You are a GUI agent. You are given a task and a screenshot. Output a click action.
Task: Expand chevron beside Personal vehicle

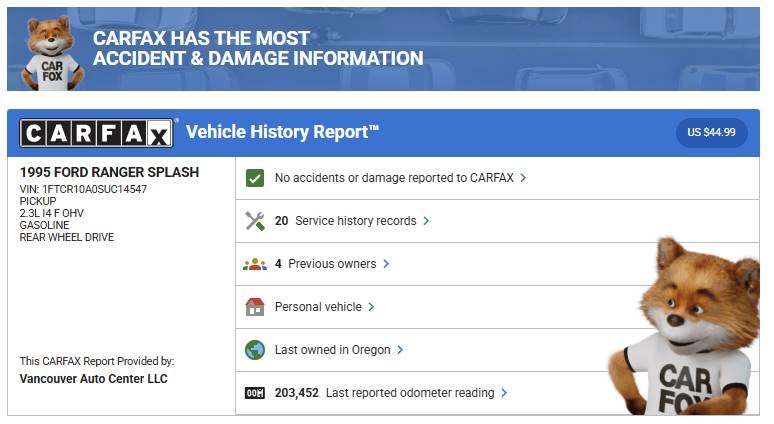pos(371,307)
